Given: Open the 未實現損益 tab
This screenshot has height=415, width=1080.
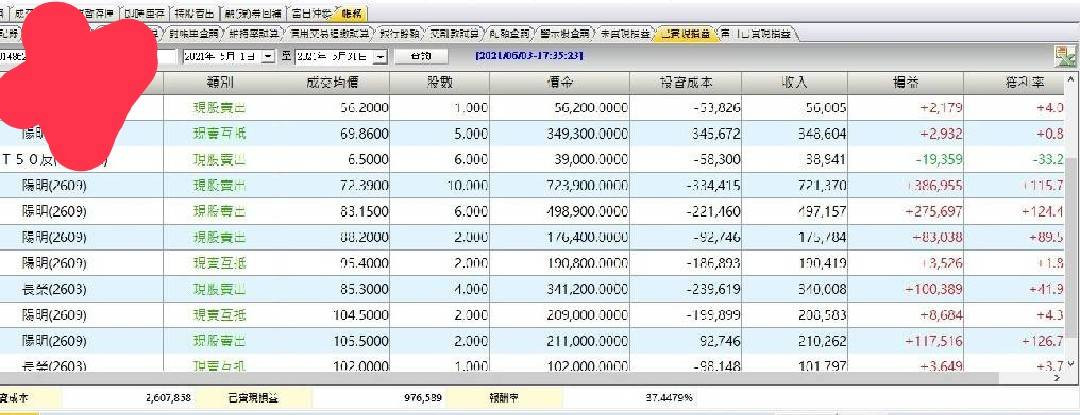Looking at the screenshot, I should (x=624, y=33).
